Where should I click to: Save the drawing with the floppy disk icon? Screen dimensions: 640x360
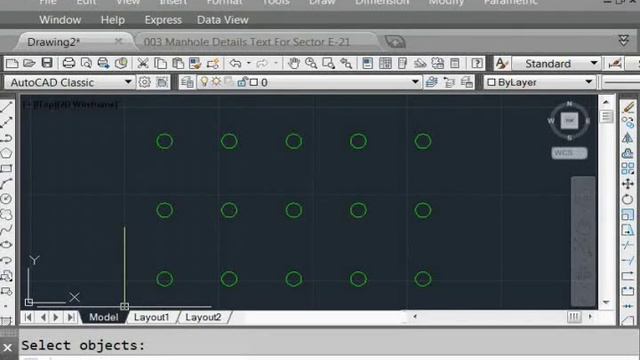point(47,63)
